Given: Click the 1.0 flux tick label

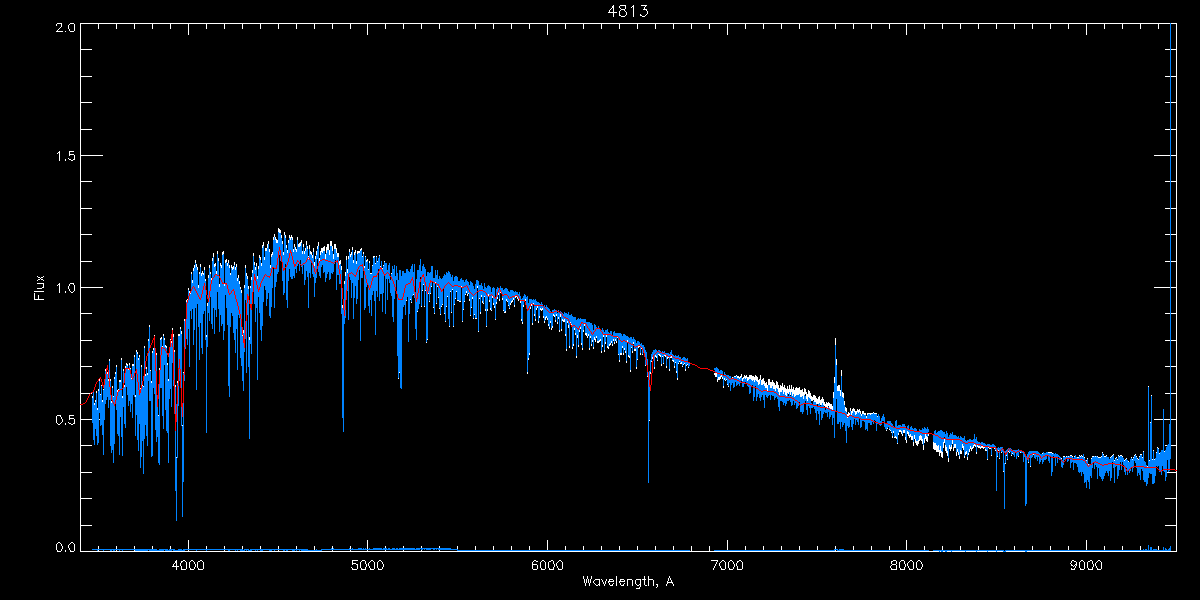Looking at the screenshot, I should pos(64,288).
